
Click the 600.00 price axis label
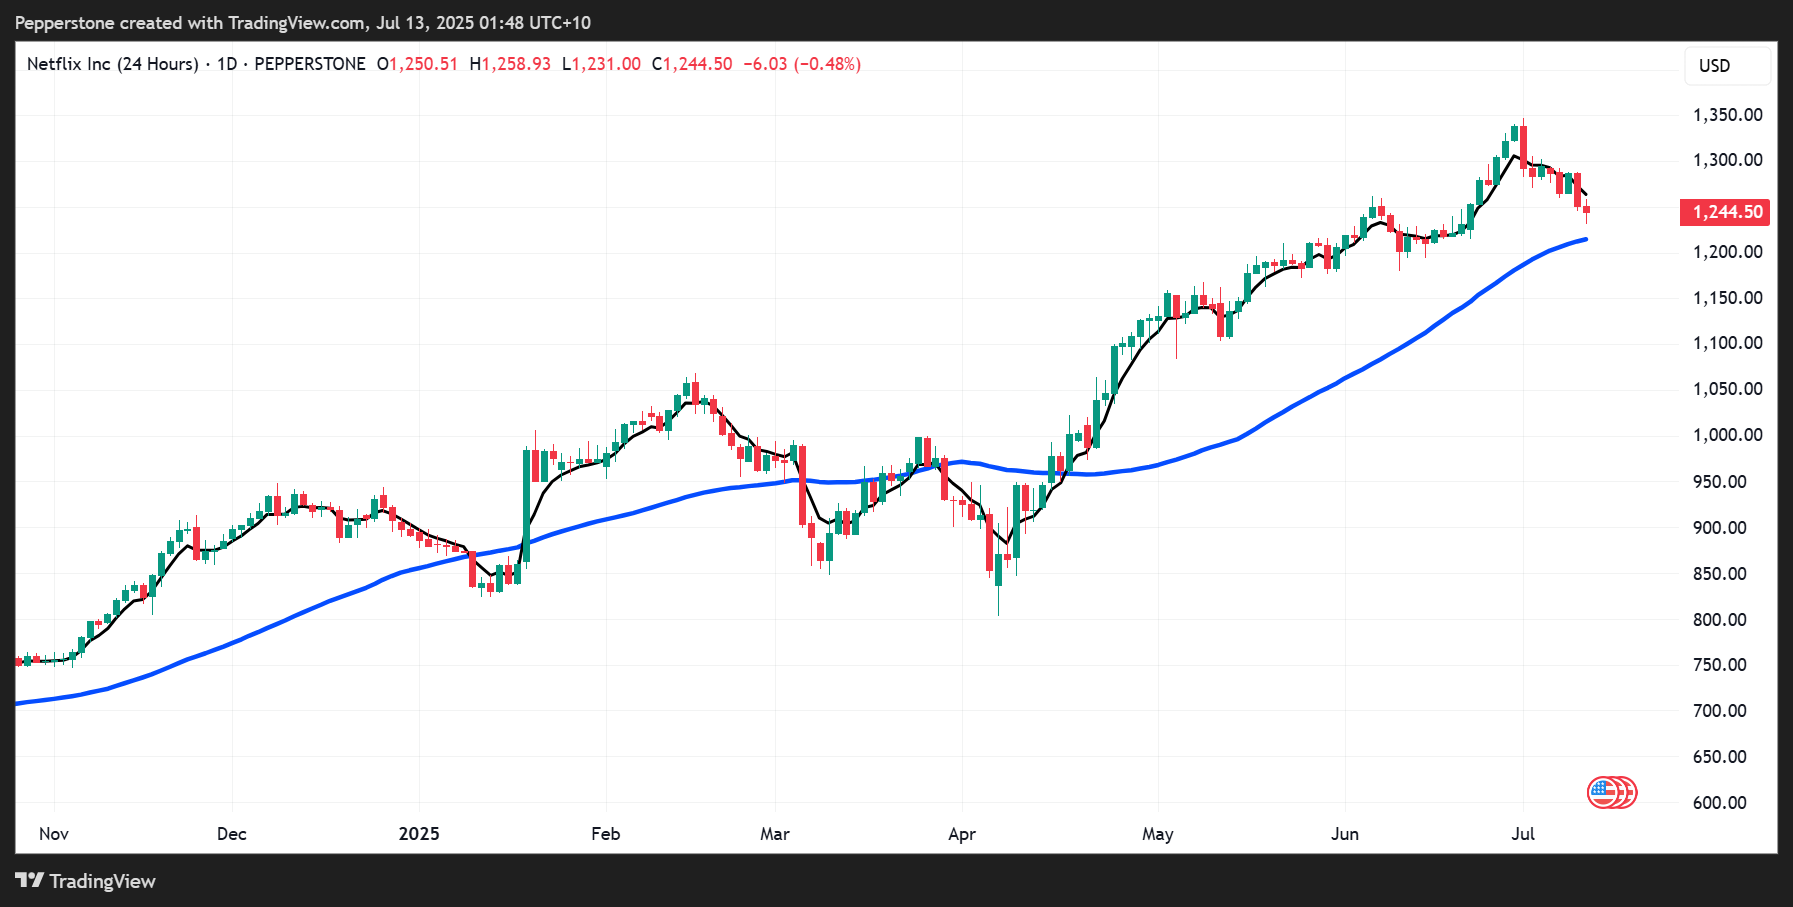[x=1720, y=803]
